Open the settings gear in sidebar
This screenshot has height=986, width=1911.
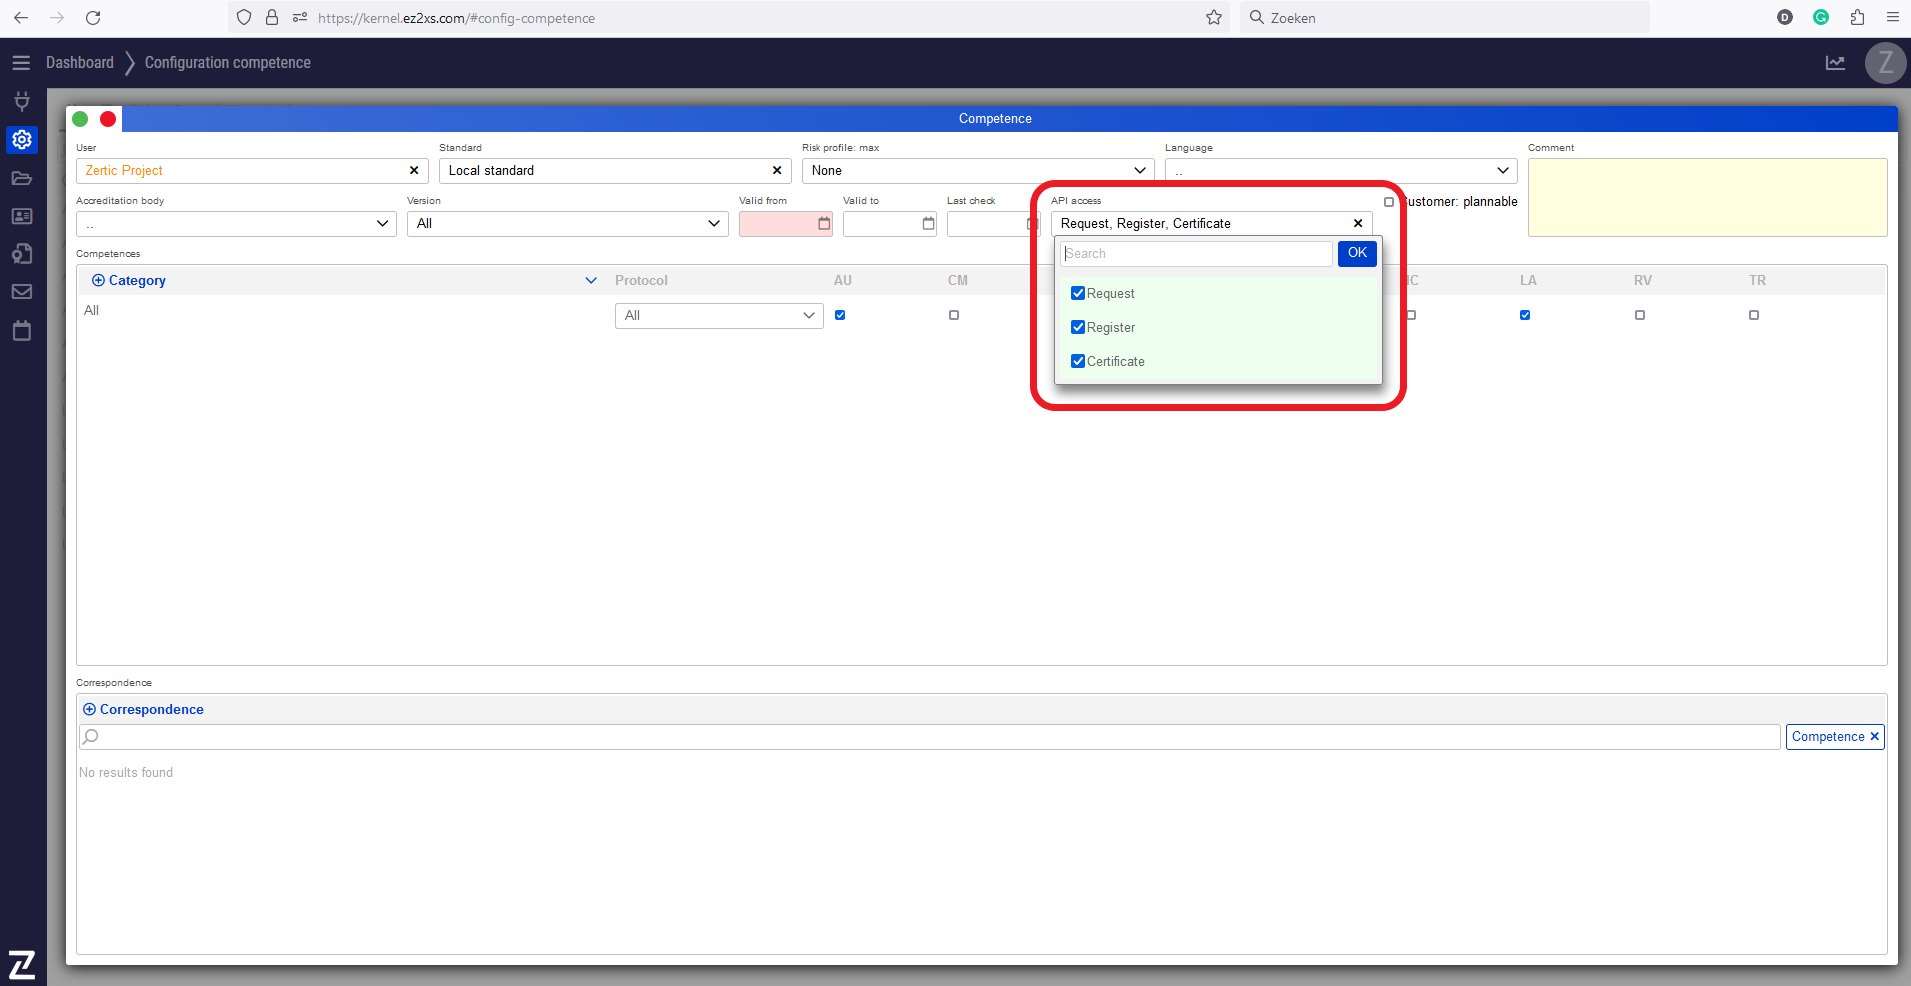point(22,140)
